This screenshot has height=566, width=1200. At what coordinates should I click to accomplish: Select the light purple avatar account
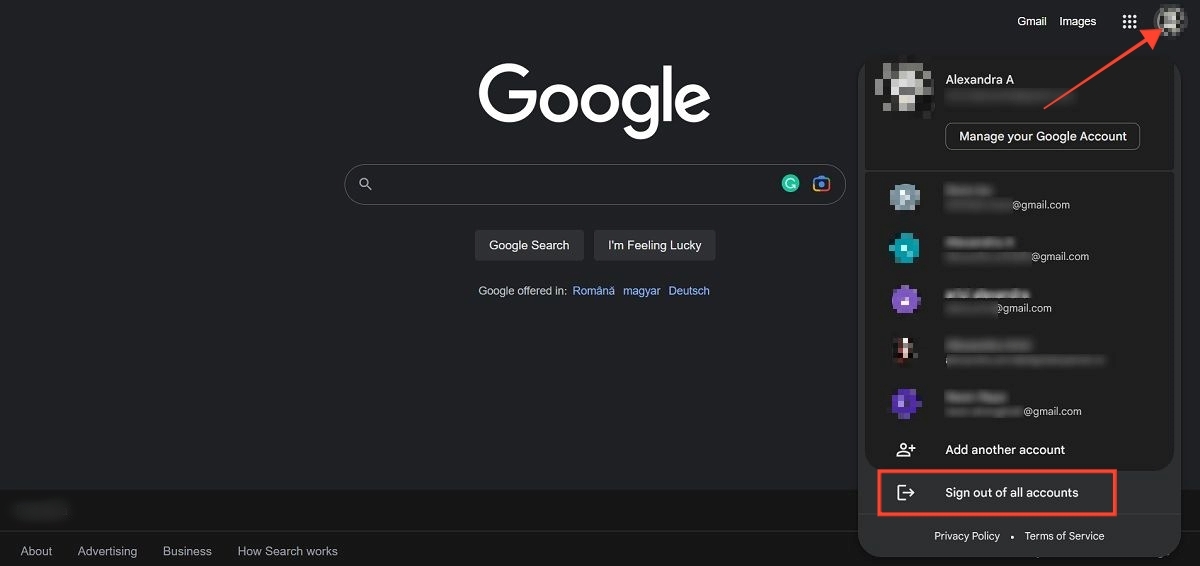point(1019,300)
